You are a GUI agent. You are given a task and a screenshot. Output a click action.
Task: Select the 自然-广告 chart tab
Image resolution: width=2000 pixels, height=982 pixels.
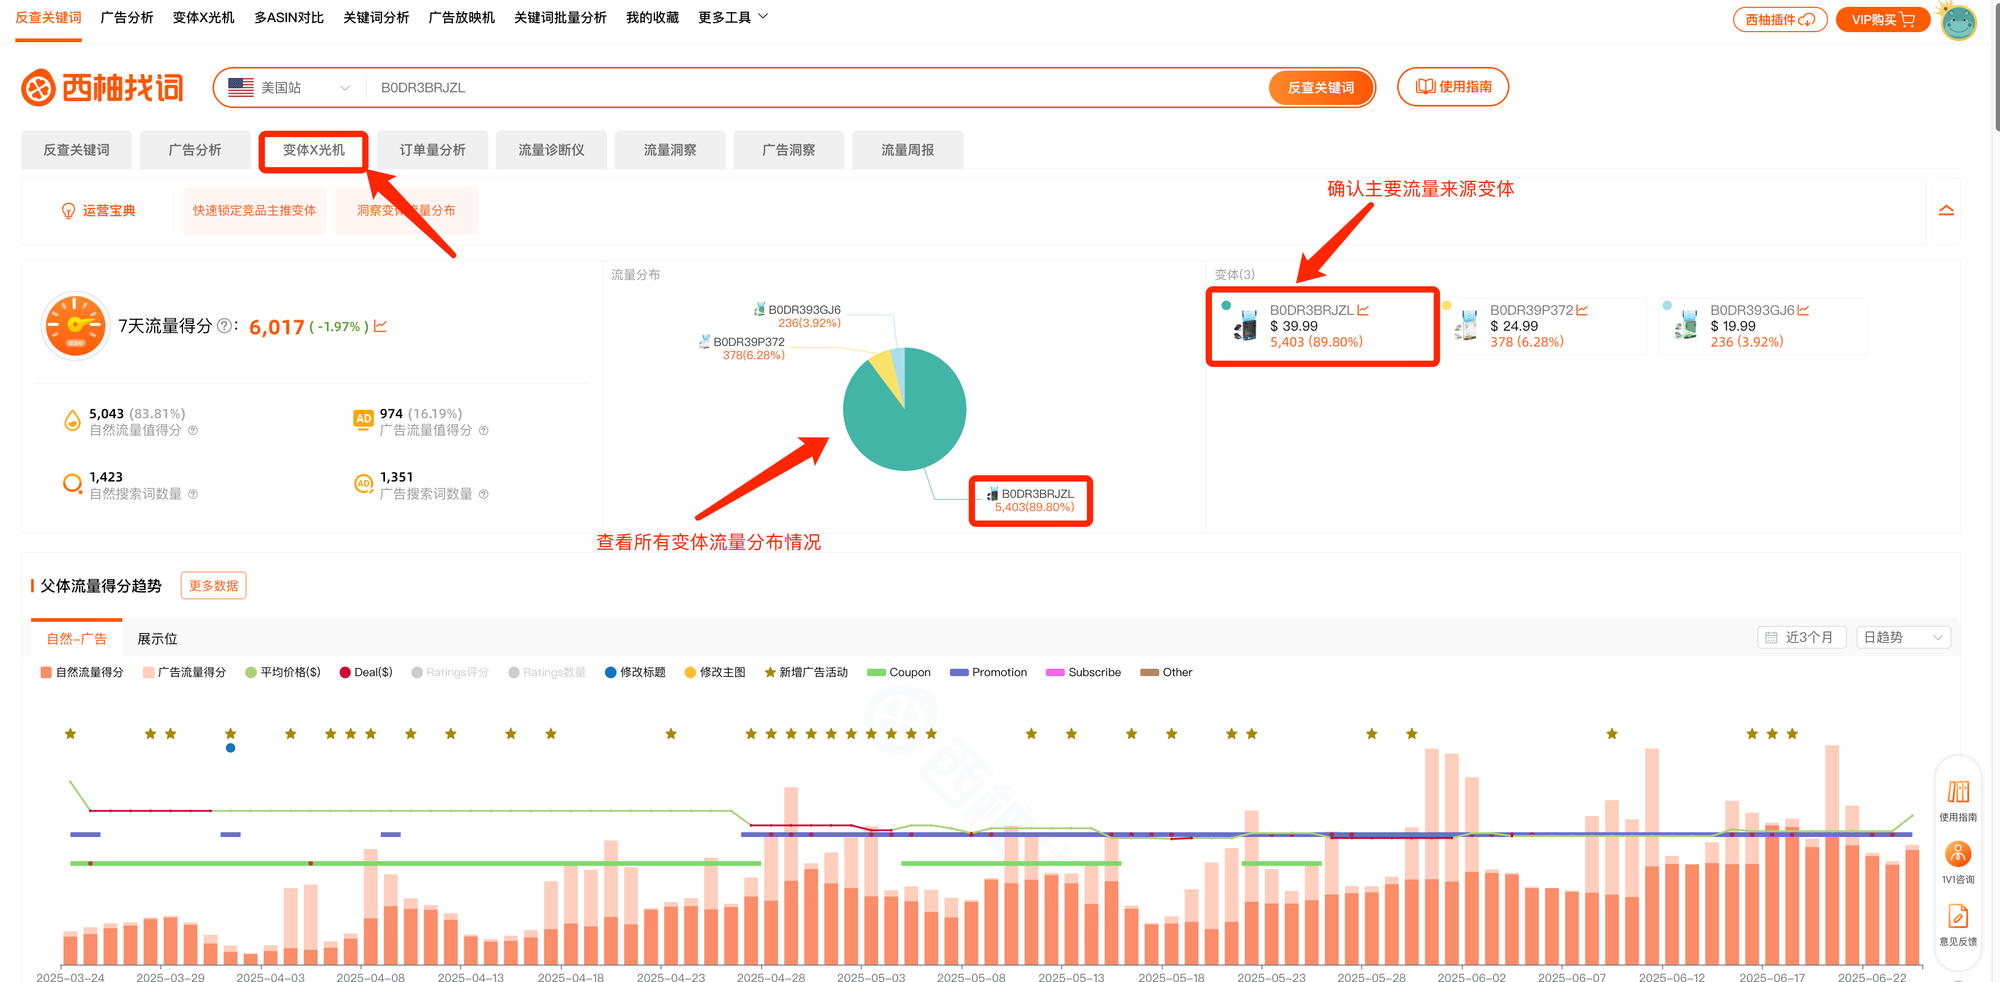tap(77, 639)
